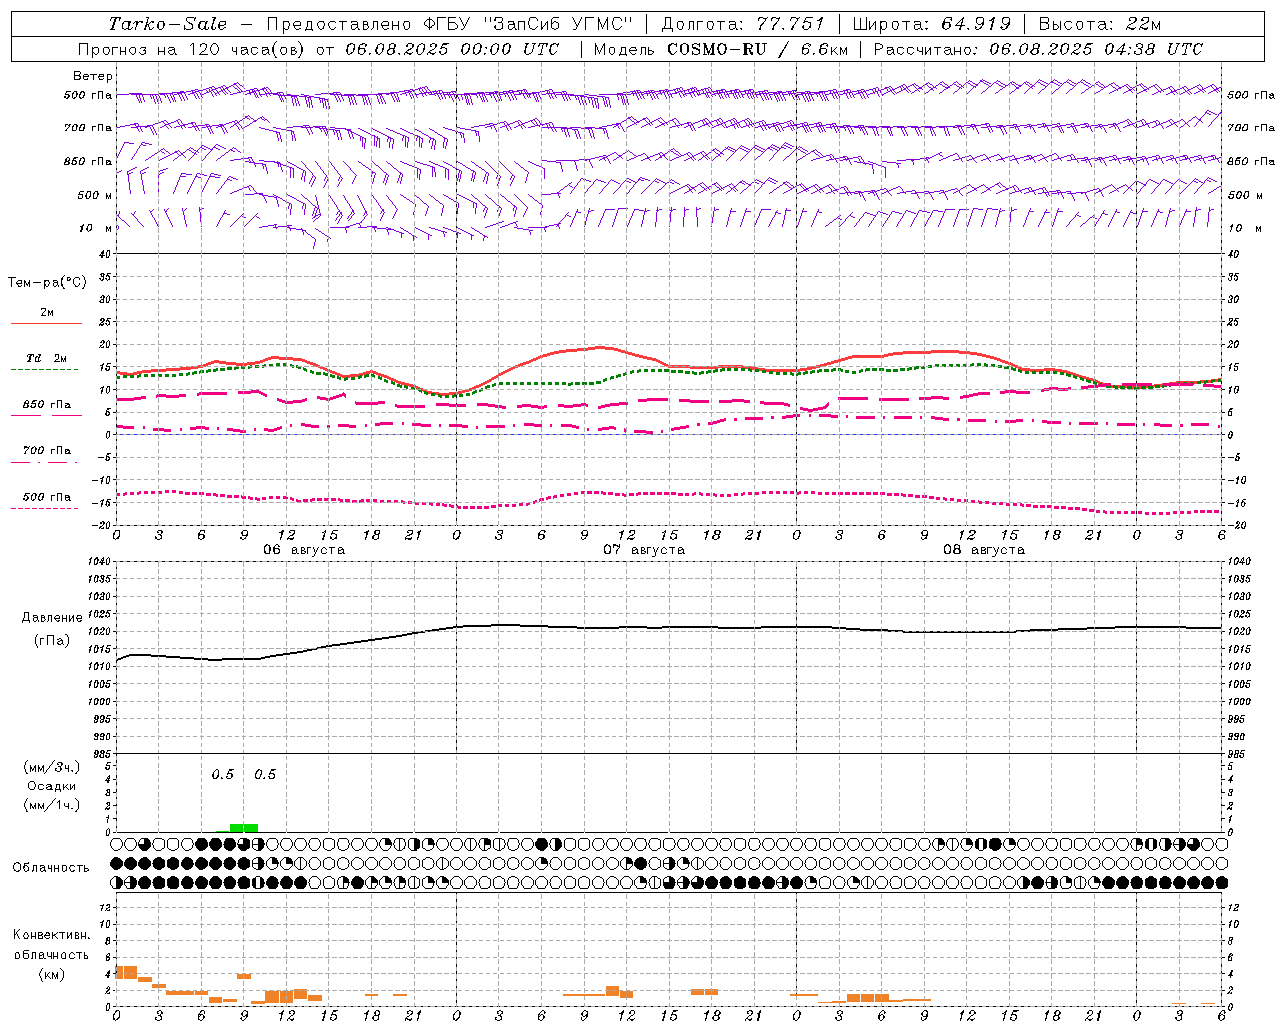1280x1024 pixels.
Task: Click the (мм/3ч.) precipitation unit label
Action: click(52, 768)
